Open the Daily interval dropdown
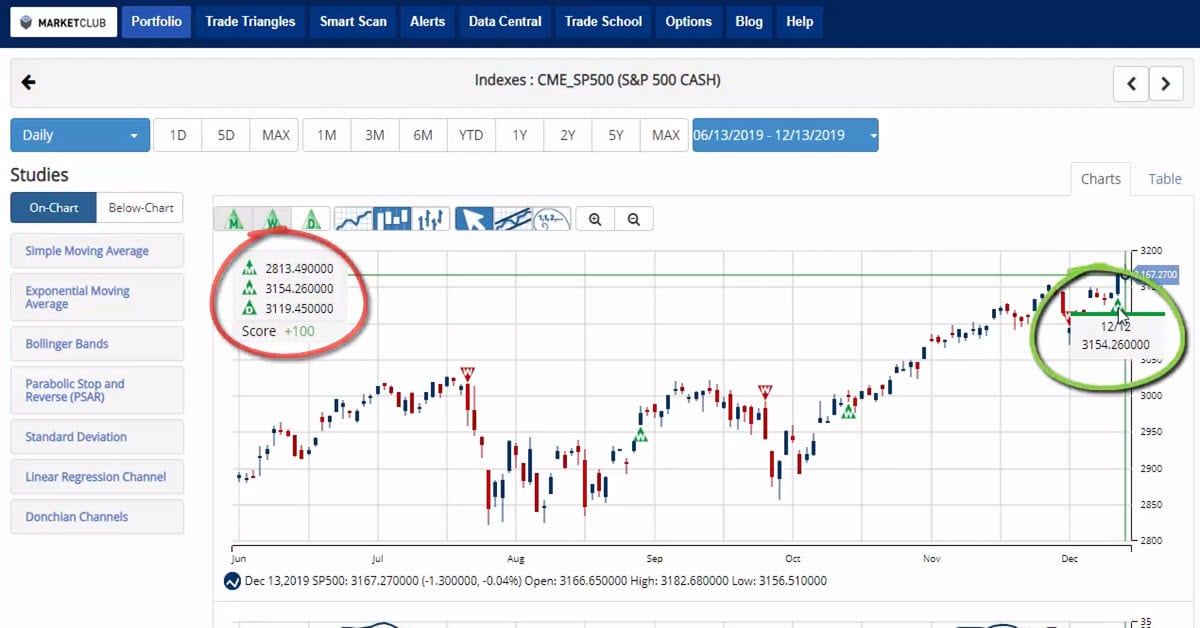 (x=80, y=135)
